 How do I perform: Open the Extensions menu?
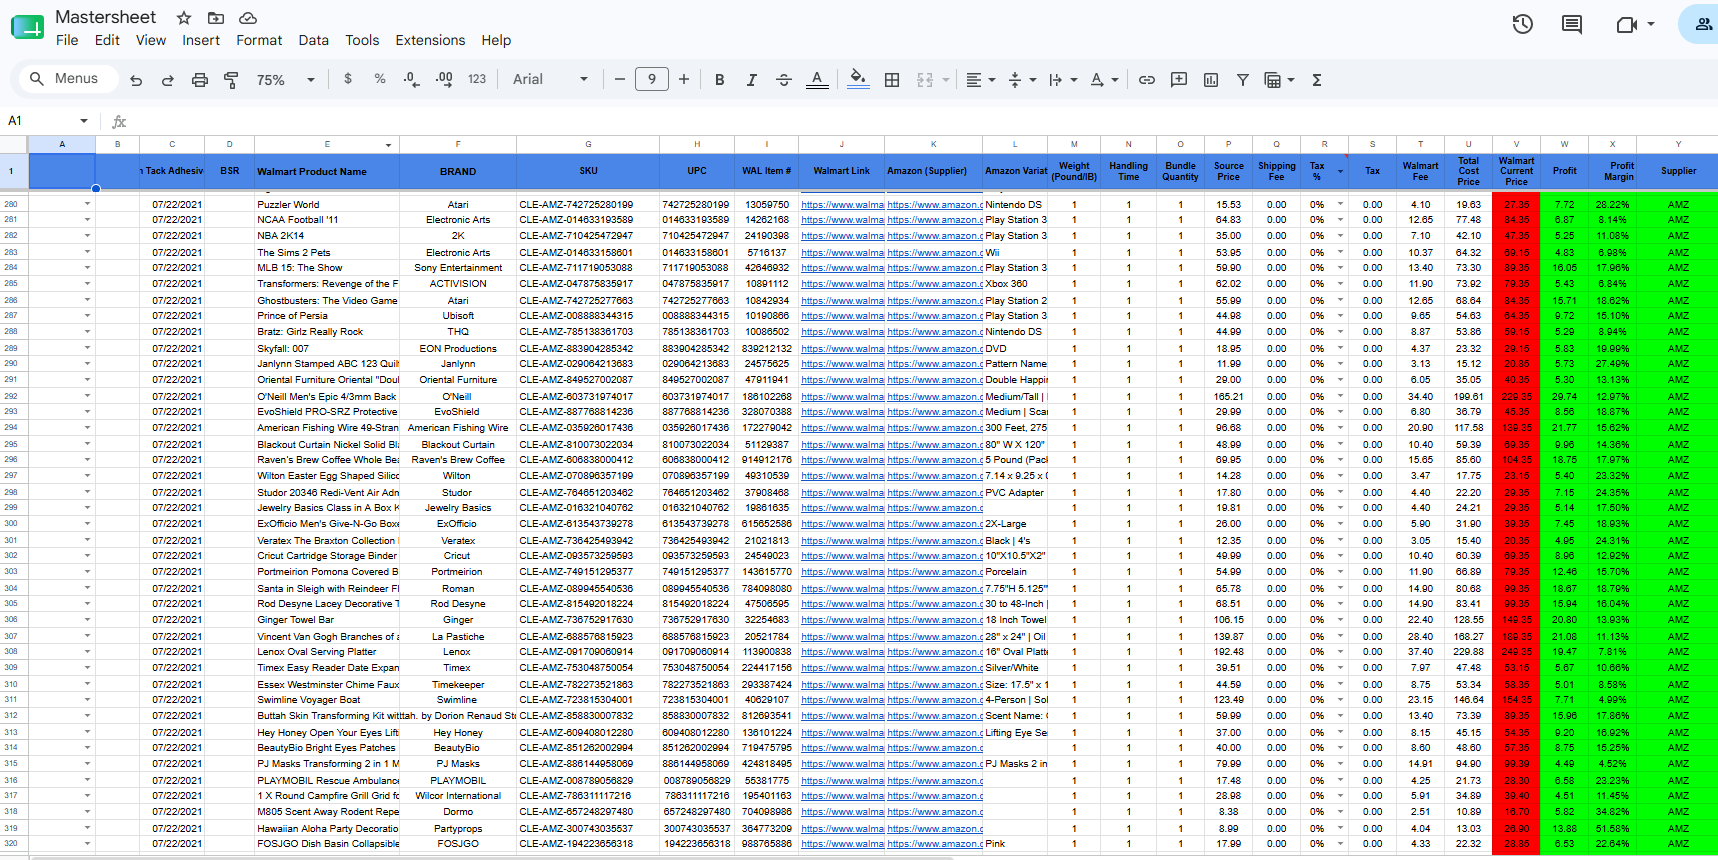click(x=430, y=40)
